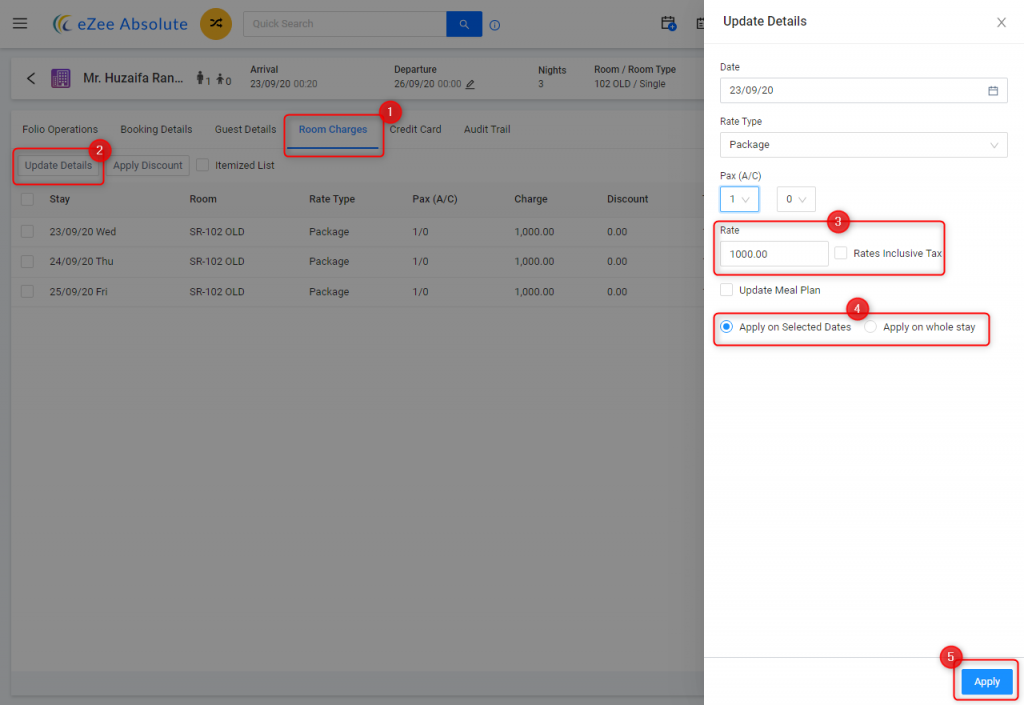Switch to Booking Details tab
The image size is (1024, 705).
pyautogui.click(x=156, y=129)
